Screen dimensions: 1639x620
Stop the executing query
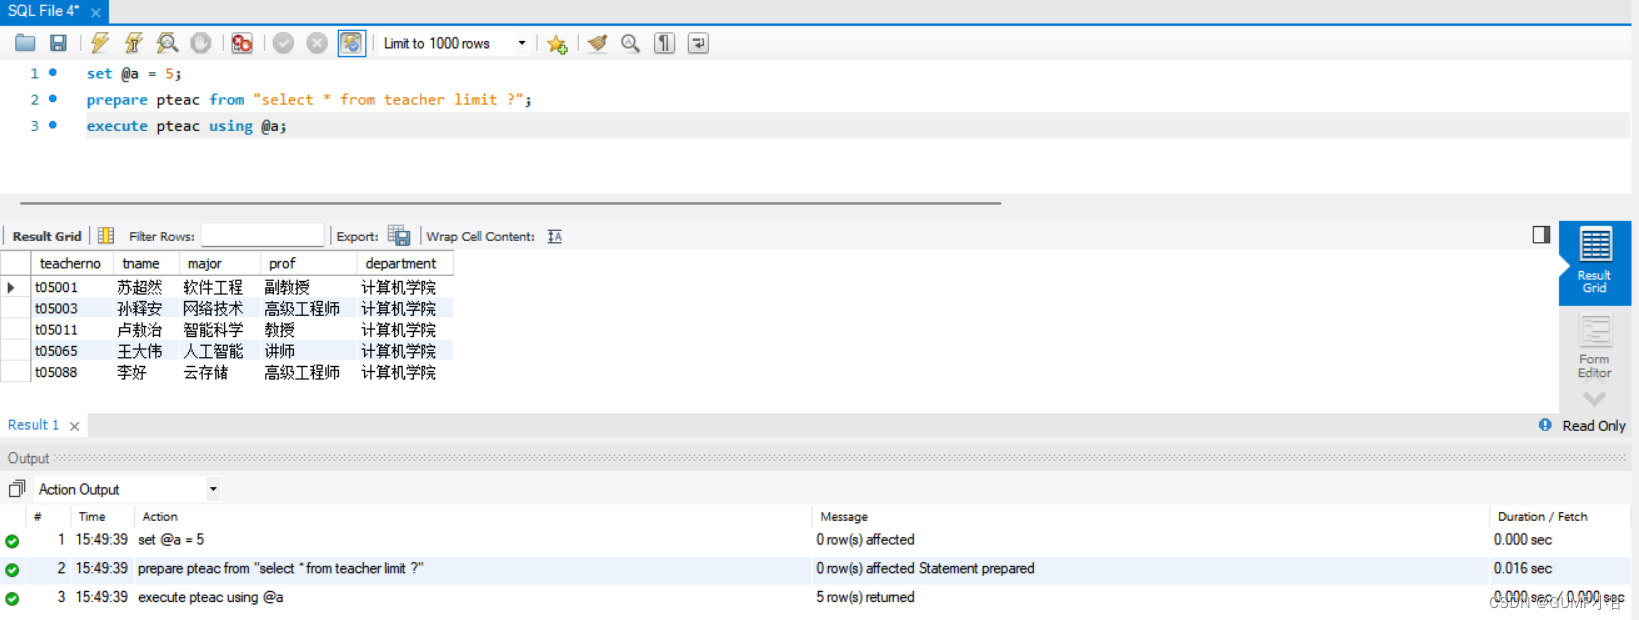(201, 43)
